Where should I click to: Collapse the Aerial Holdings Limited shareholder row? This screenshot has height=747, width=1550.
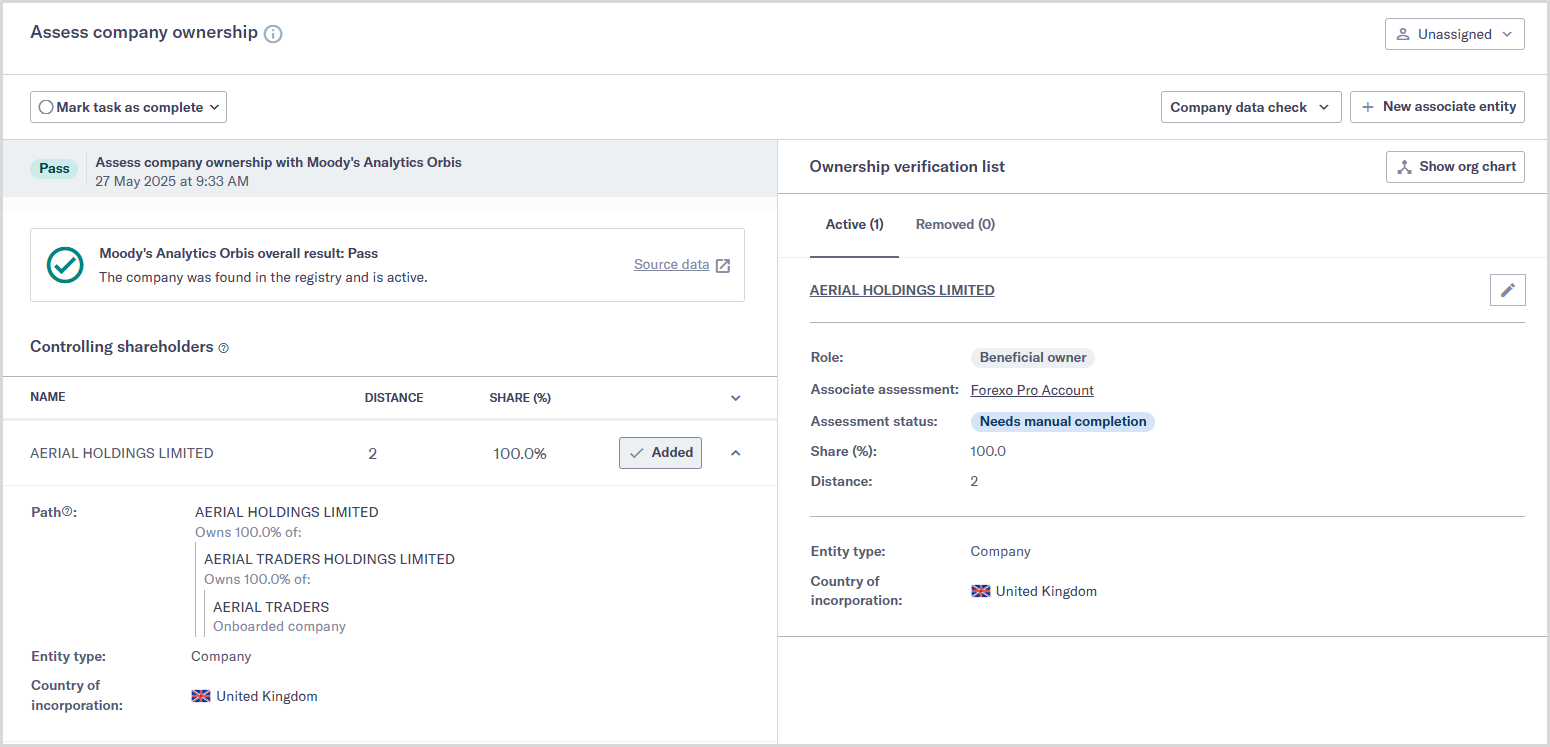(x=736, y=453)
